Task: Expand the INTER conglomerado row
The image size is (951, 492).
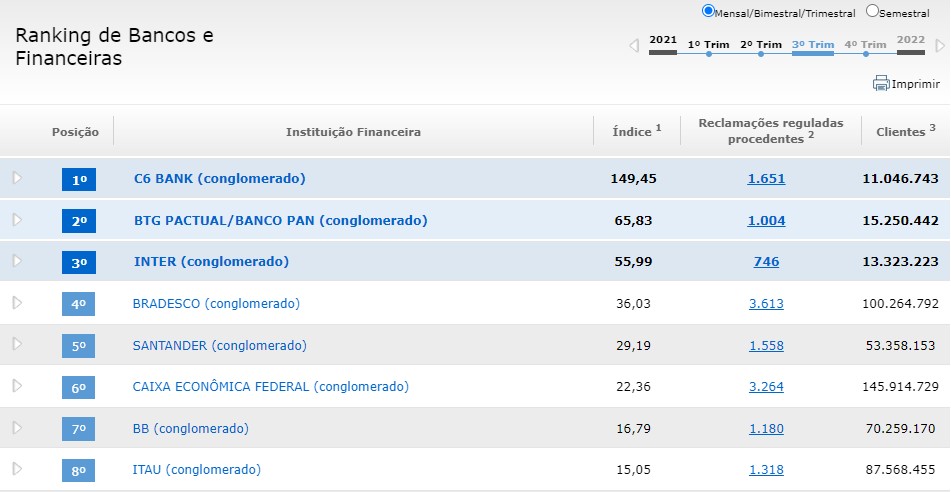Action: point(17,261)
